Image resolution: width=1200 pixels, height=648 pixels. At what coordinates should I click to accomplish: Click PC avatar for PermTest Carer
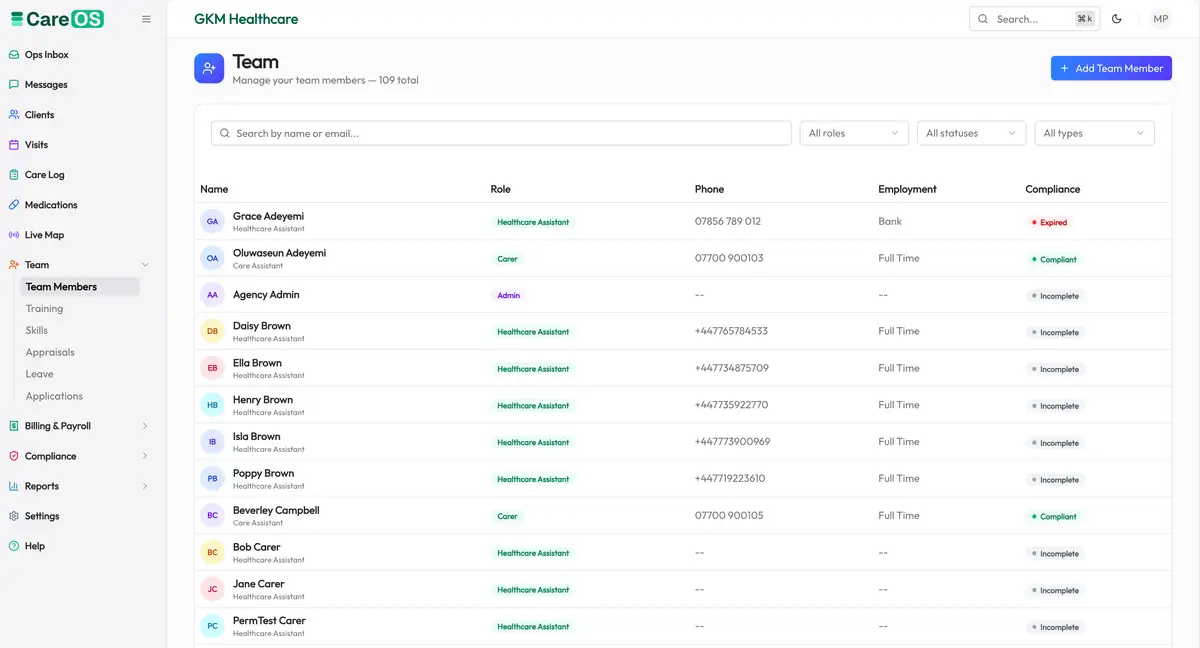tap(212, 626)
